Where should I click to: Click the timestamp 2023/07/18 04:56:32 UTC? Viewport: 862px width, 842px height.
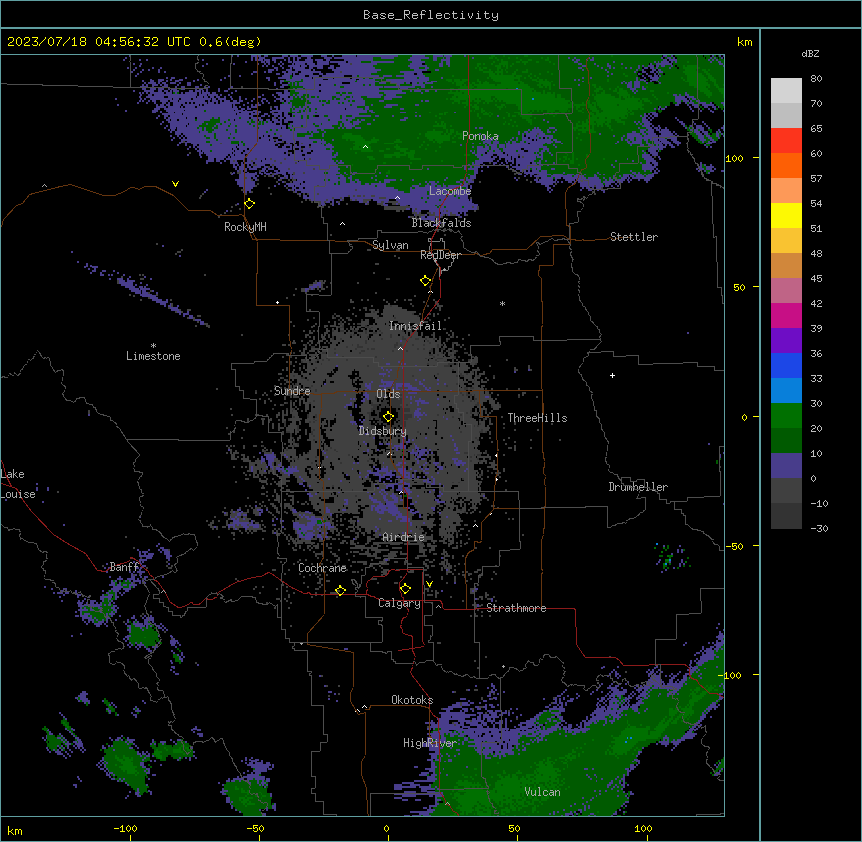point(98,42)
